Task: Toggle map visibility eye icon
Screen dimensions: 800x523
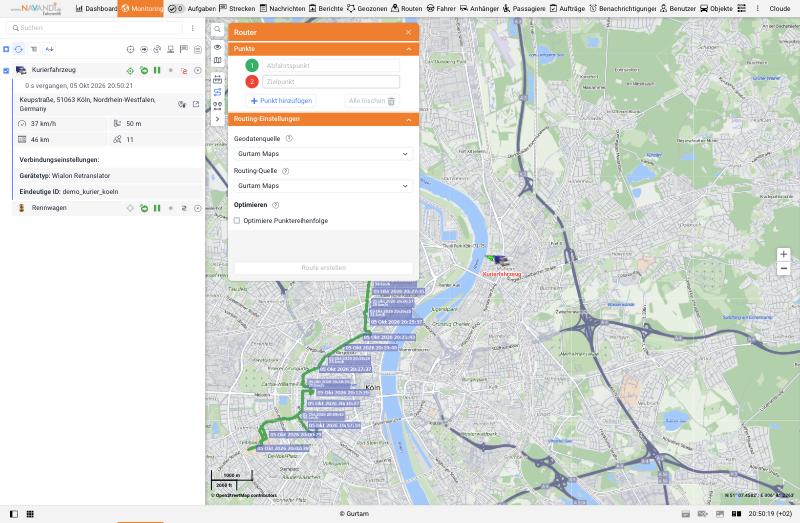Action: (x=217, y=47)
